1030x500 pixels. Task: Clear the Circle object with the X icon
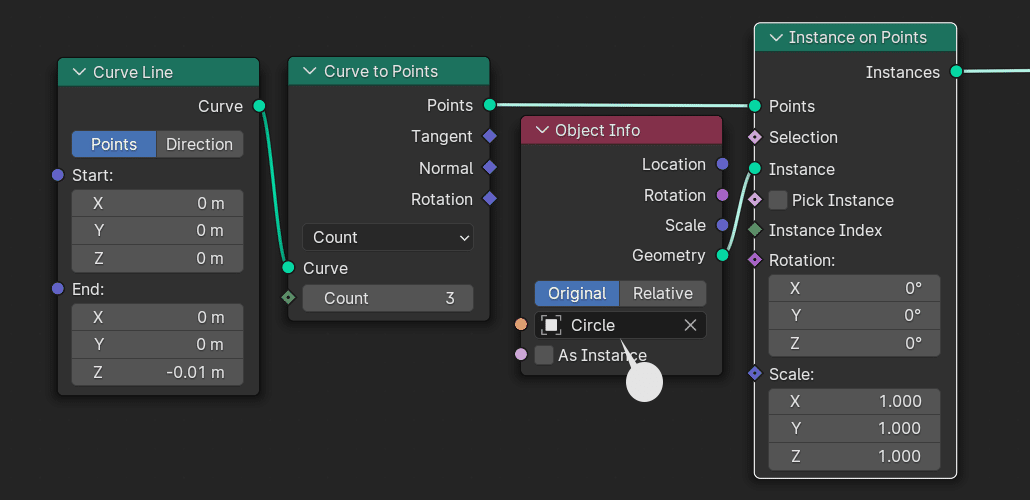[x=690, y=325]
